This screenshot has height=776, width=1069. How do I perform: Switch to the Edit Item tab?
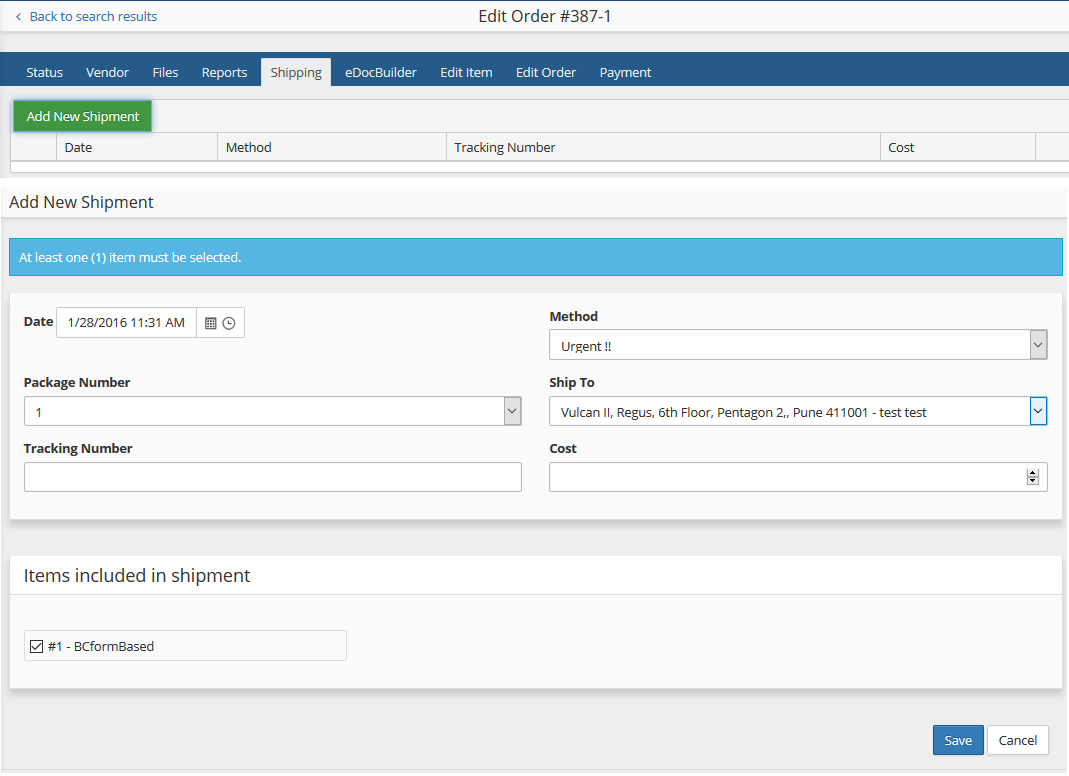coord(466,72)
